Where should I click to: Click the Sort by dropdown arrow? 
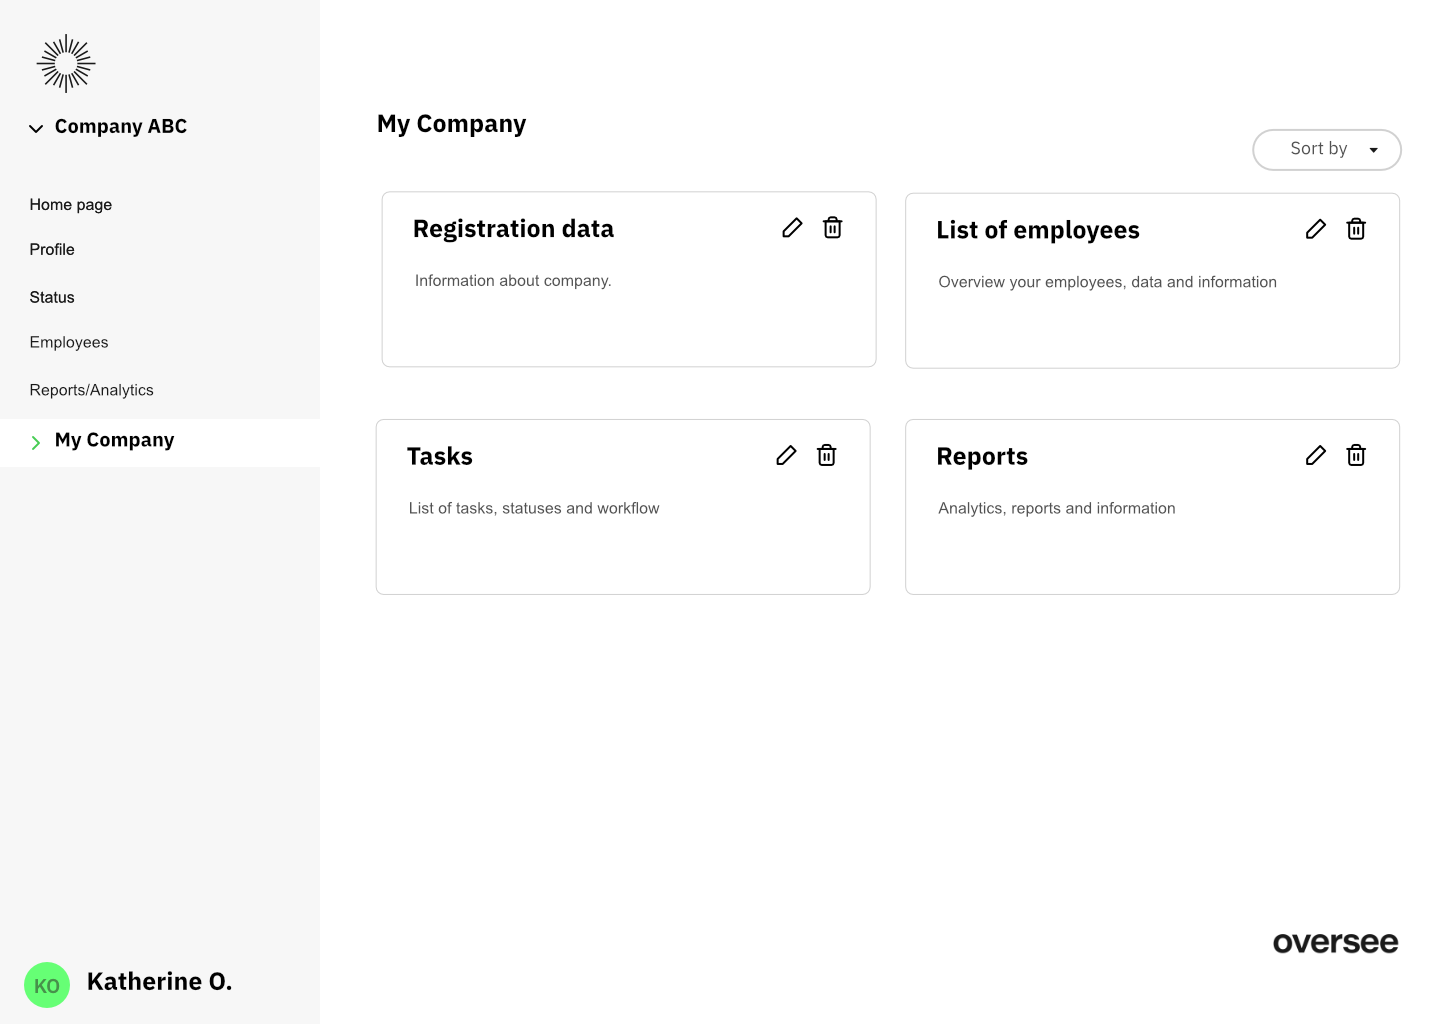pos(1374,150)
